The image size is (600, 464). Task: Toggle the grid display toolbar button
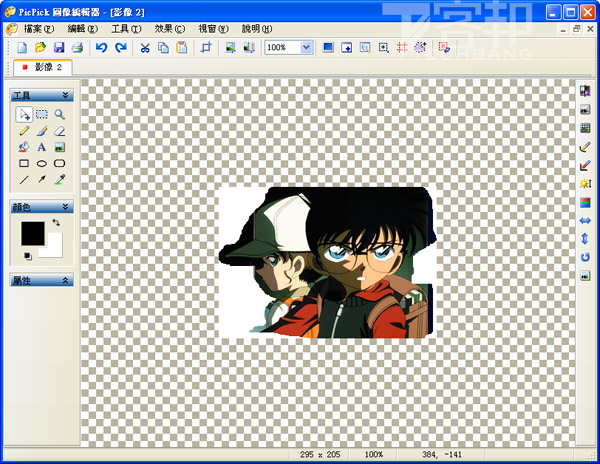pos(401,48)
